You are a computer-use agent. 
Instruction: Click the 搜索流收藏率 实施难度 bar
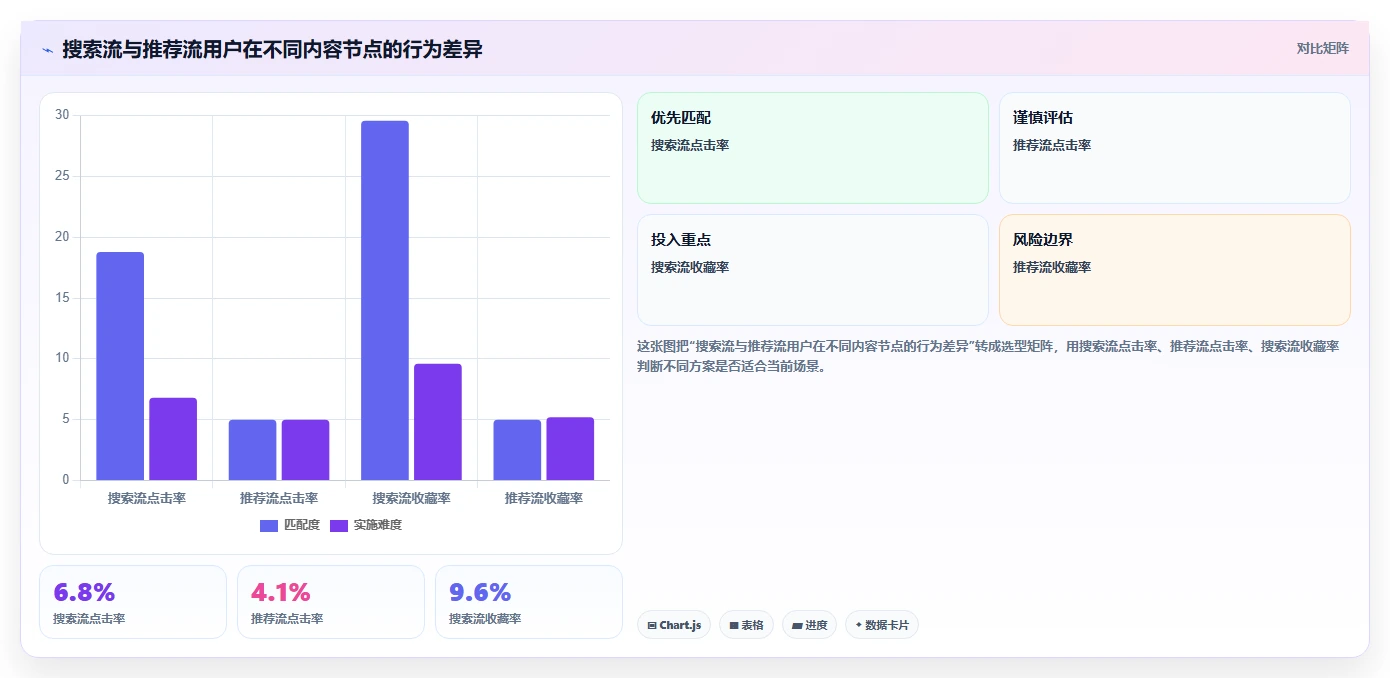pyautogui.click(x=438, y=422)
